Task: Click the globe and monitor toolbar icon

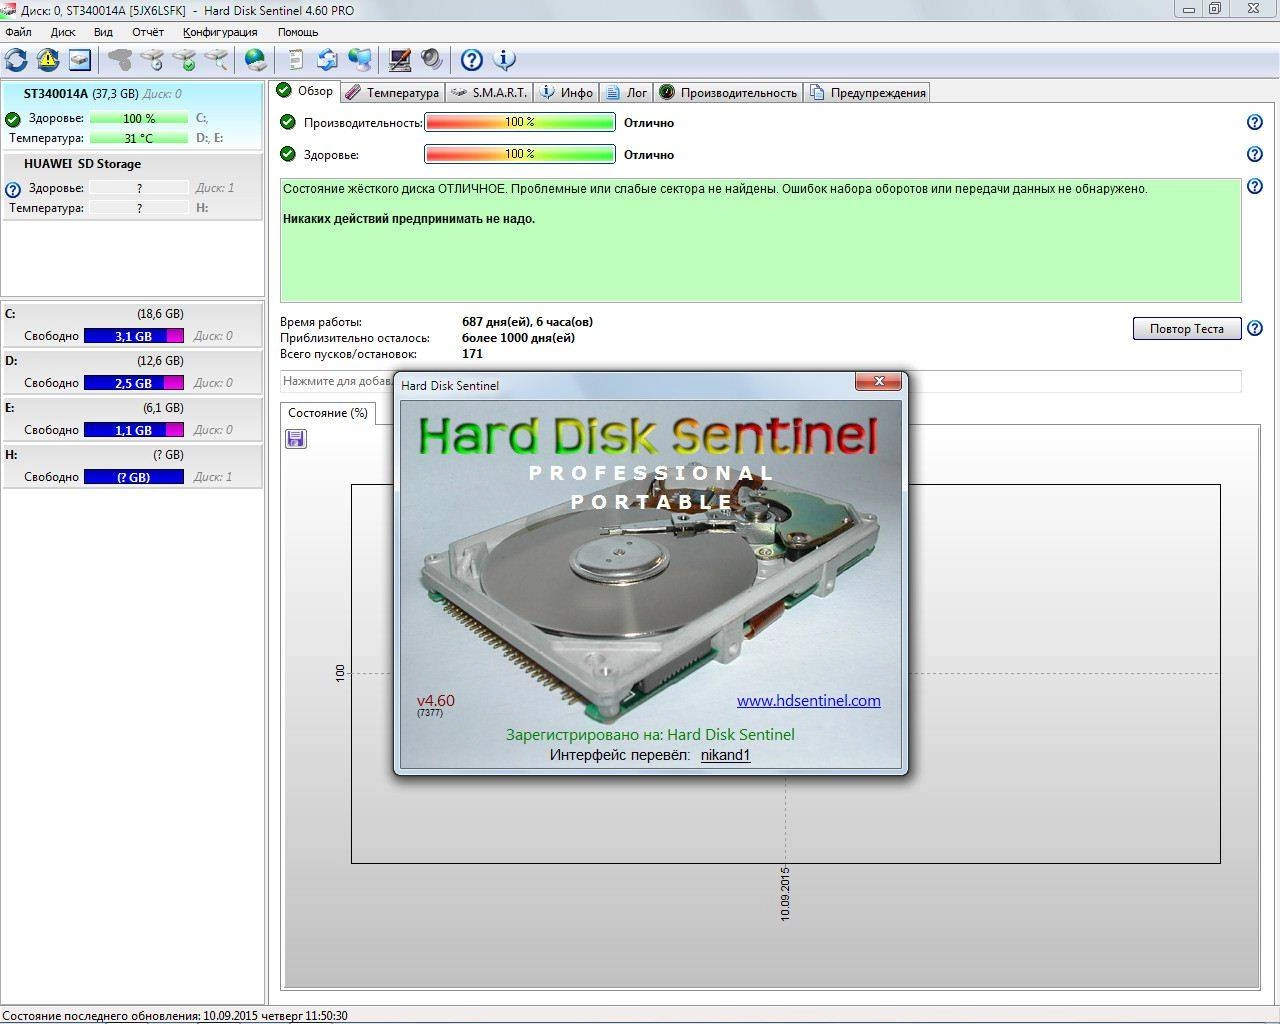Action: (359, 60)
